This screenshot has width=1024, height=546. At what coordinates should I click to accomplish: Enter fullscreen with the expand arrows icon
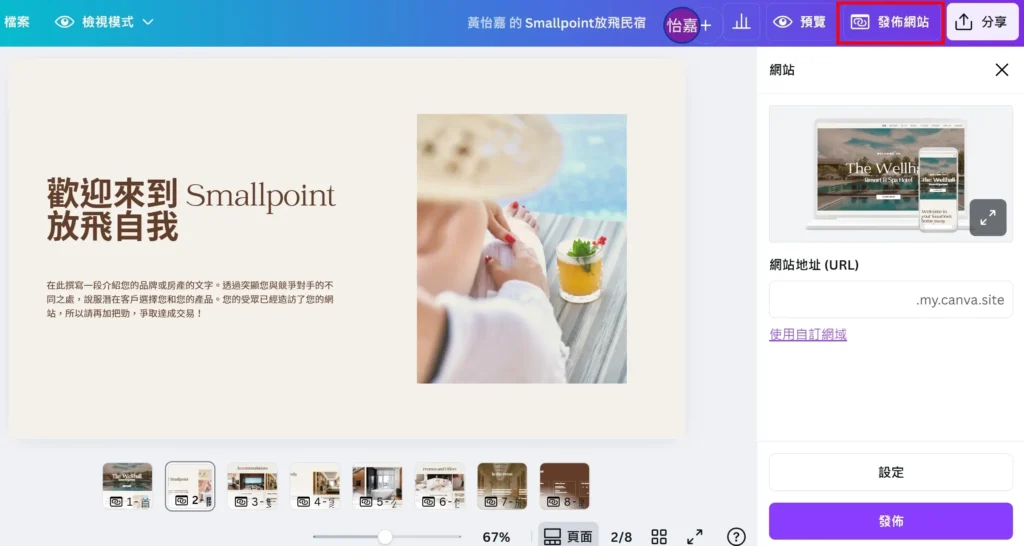click(695, 537)
